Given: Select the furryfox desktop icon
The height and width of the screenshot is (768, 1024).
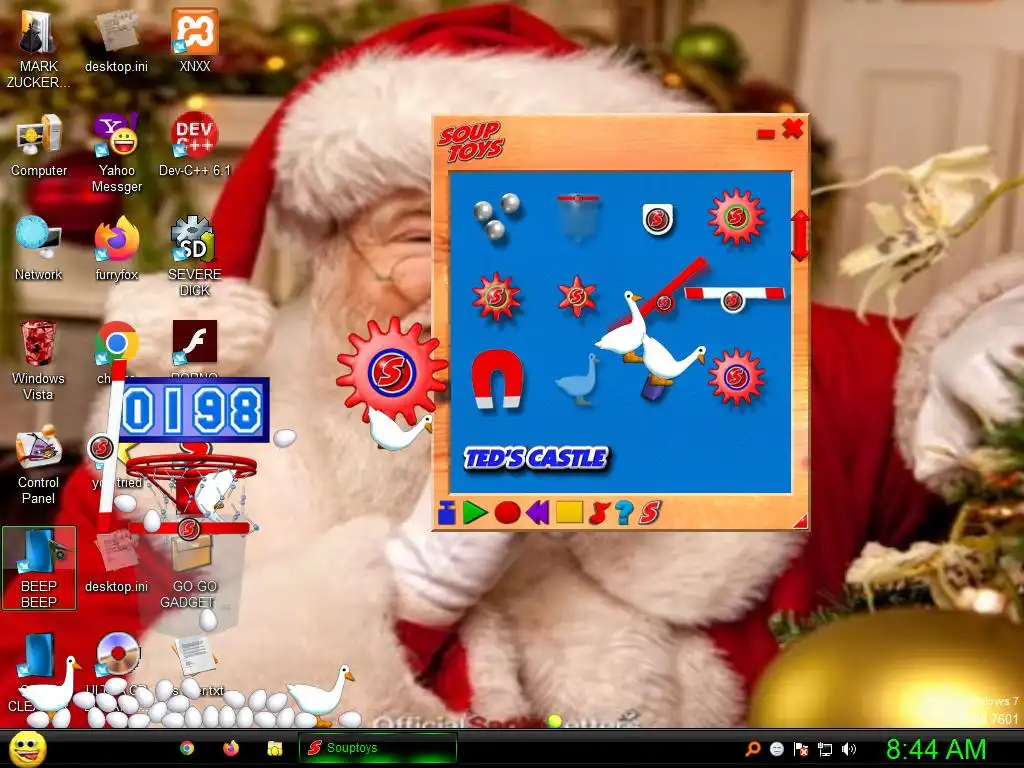Looking at the screenshot, I should (116, 249).
